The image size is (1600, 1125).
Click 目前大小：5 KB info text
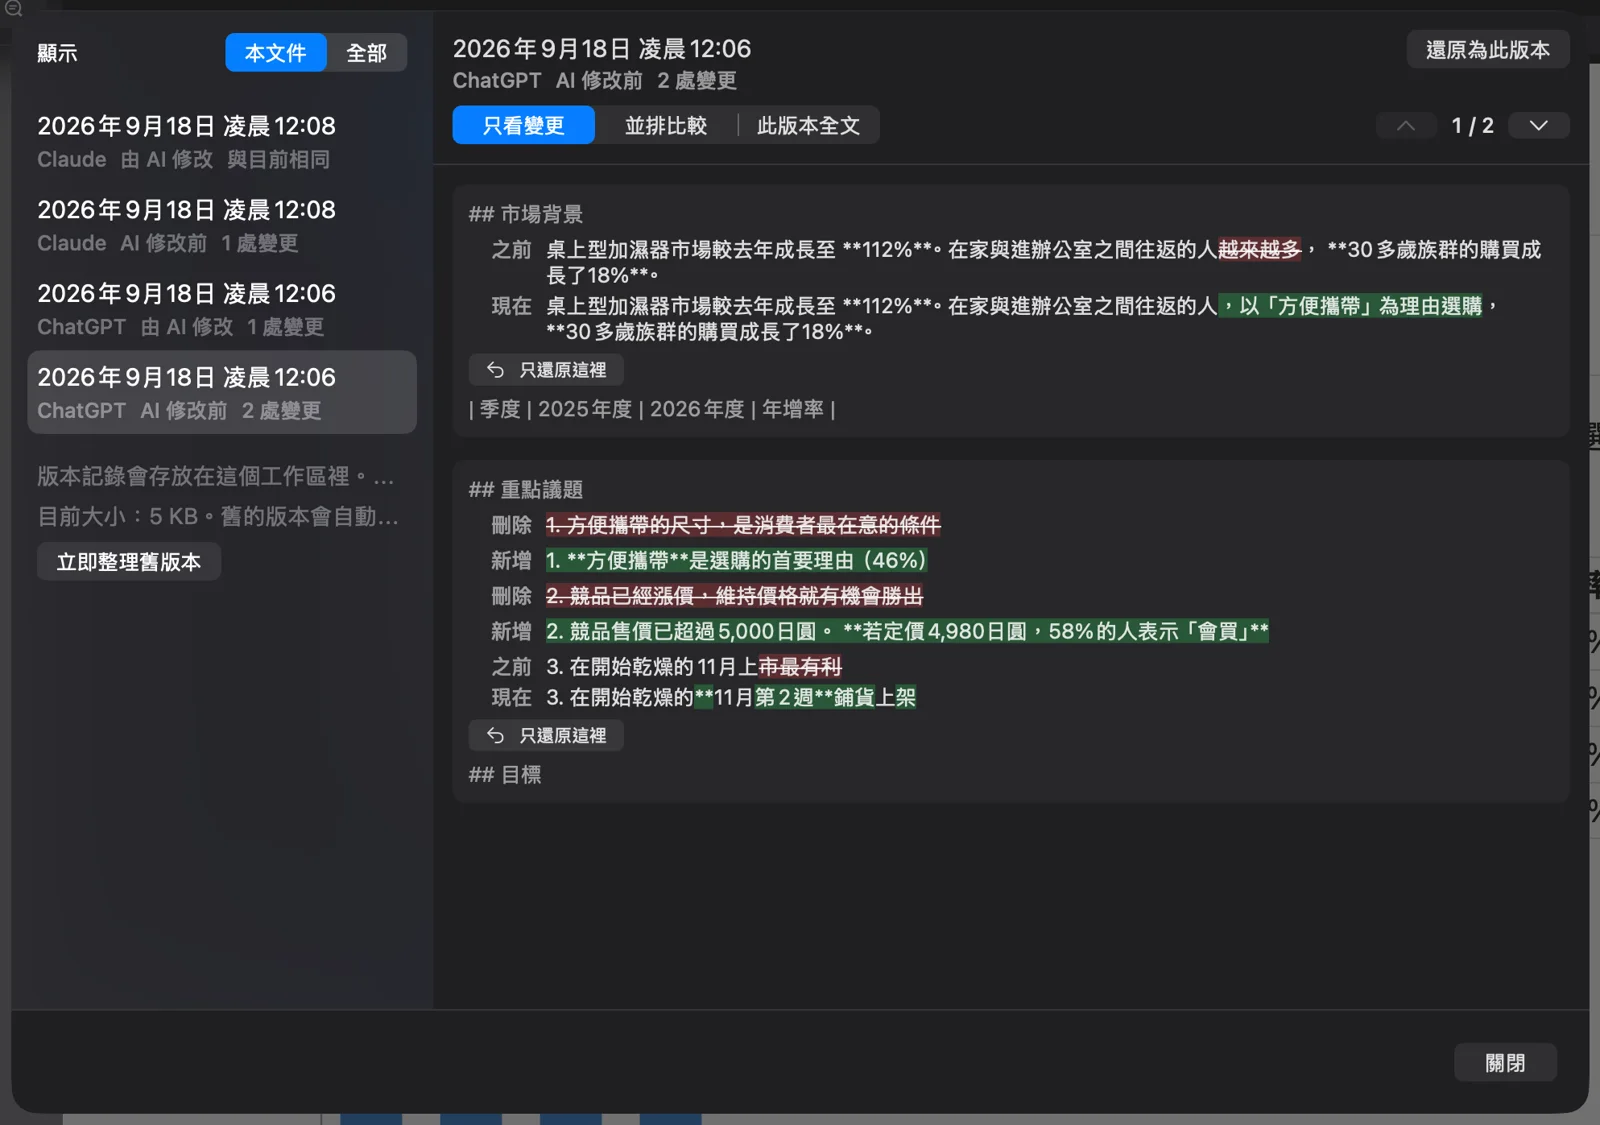pyautogui.click(x=218, y=517)
